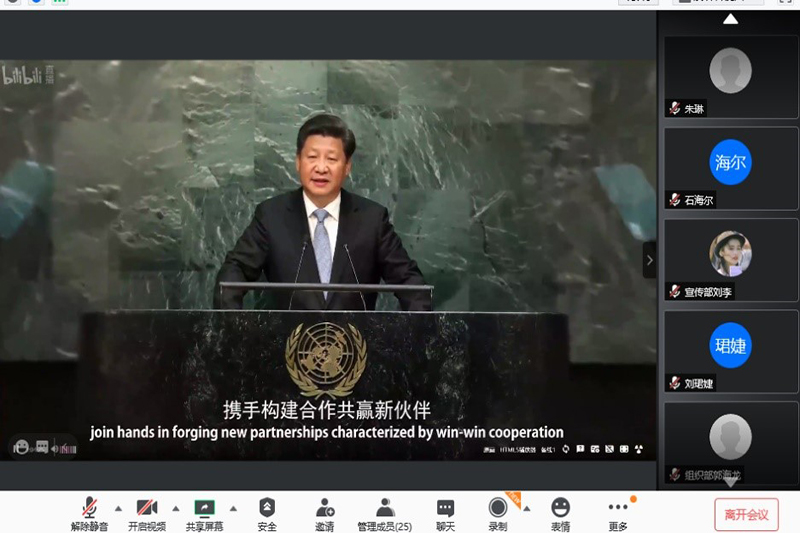
Task: Click the flag icon in the player controls
Action: click(580, 449)
